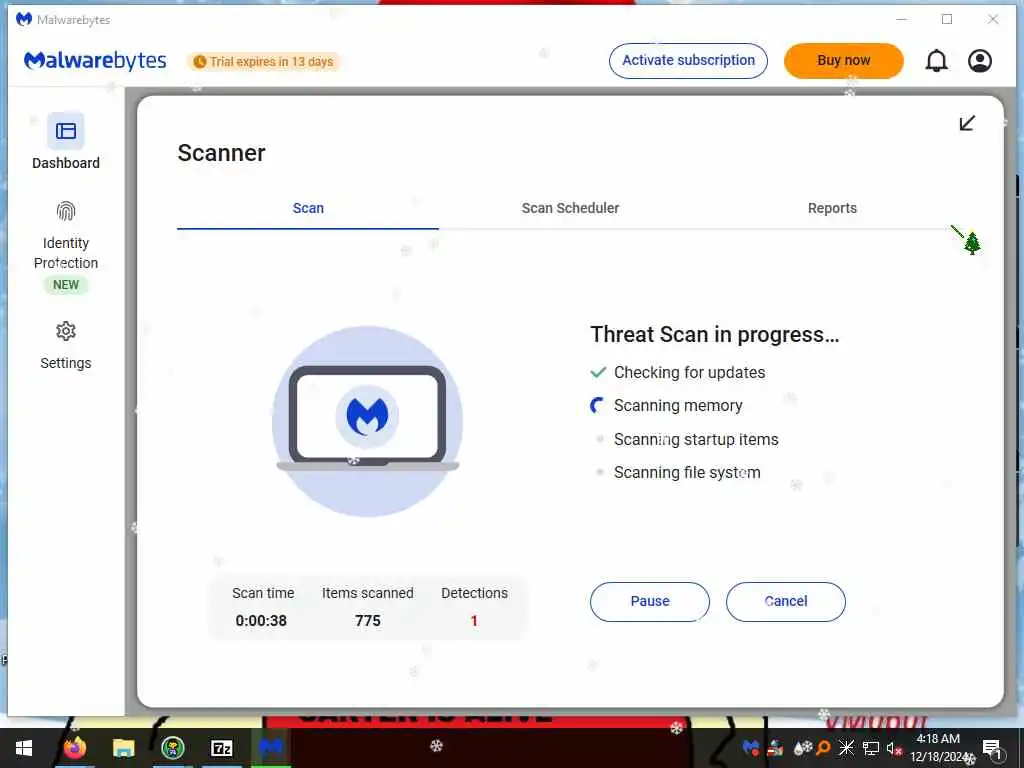Open the Dashboard sidebar icon

point(66,131)
